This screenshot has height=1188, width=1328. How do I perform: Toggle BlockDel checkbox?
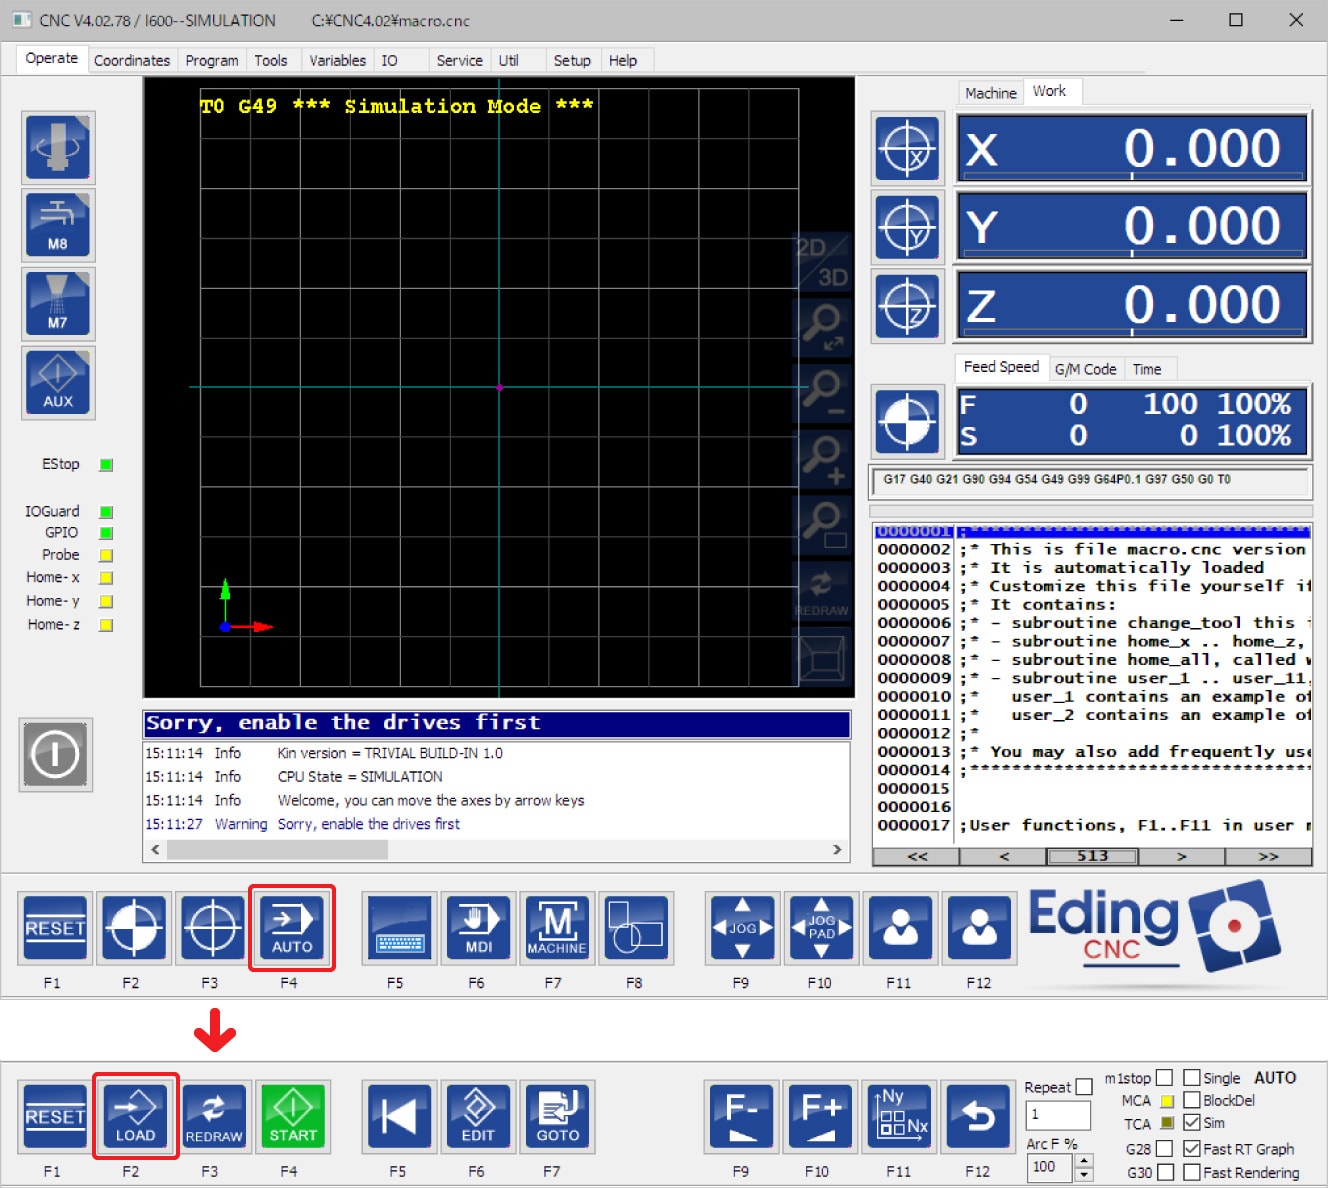click(1192, 1100)
